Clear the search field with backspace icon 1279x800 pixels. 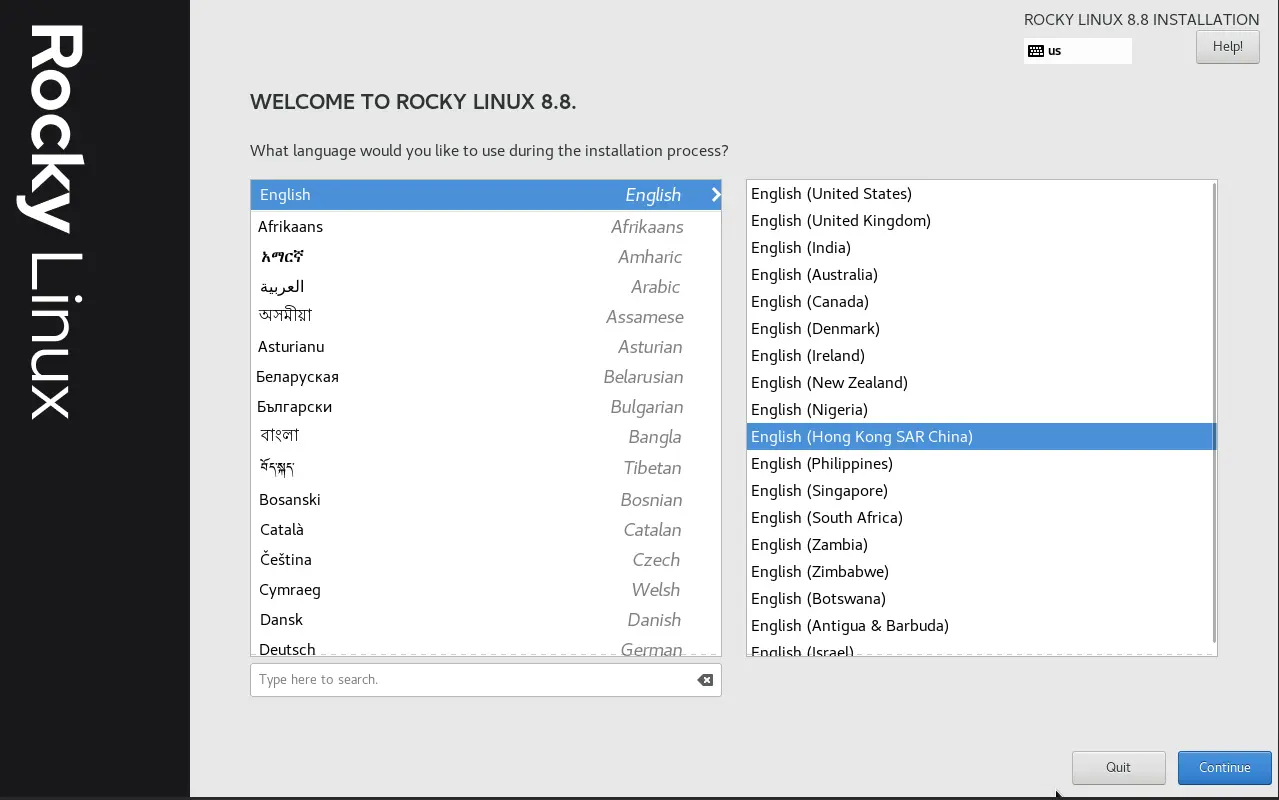705,680
